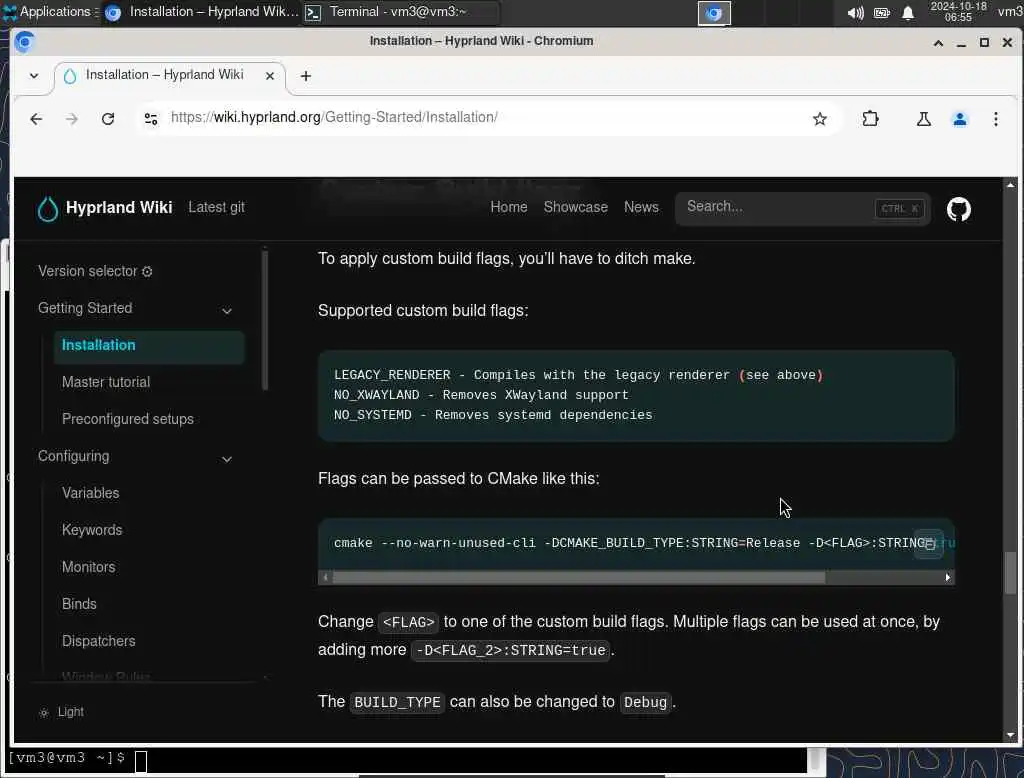Click the sidebar scrollbar thumb
This screenshot has width=1024, height=778.
(x=264, y=320)
